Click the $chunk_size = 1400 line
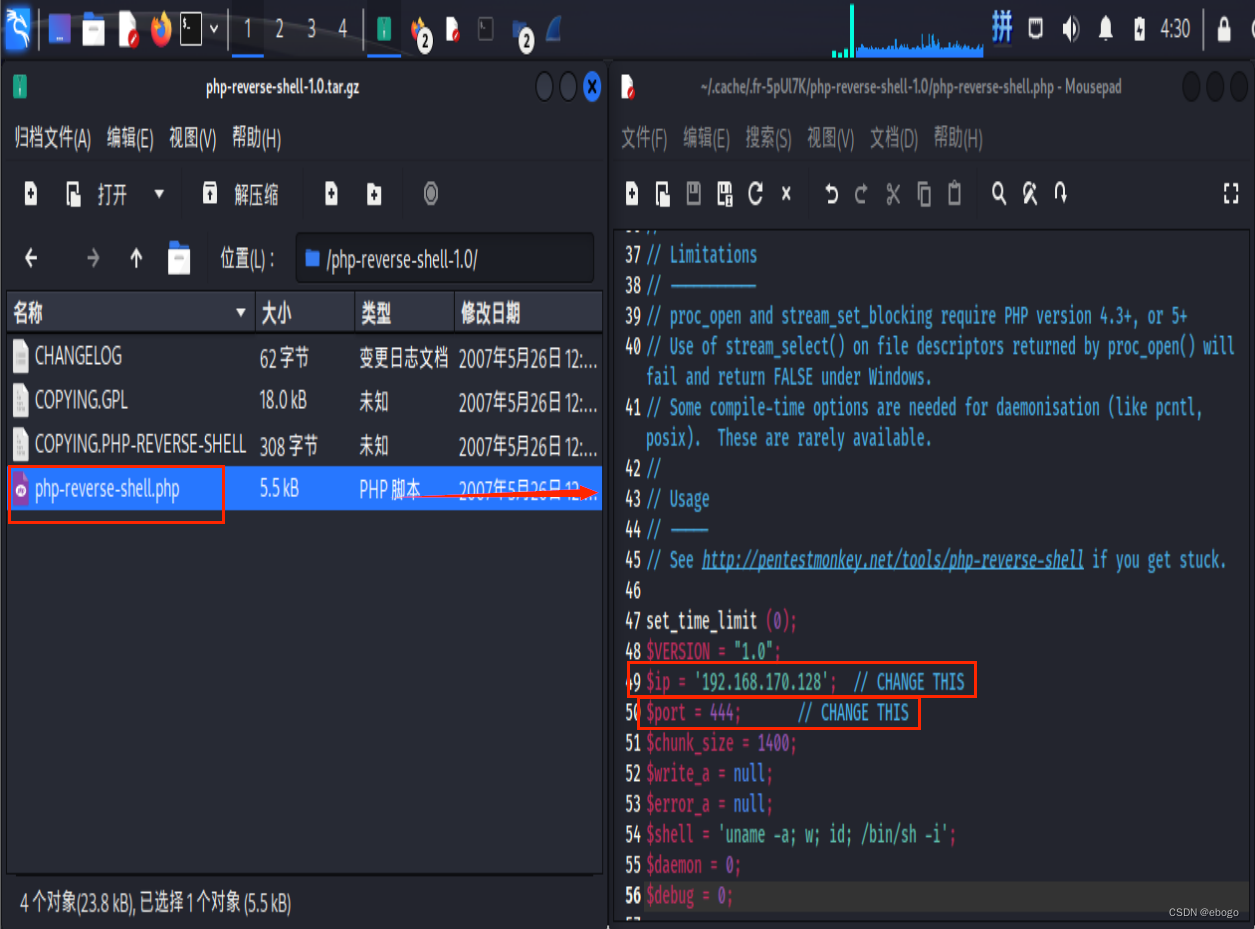 tap(721, 743)
